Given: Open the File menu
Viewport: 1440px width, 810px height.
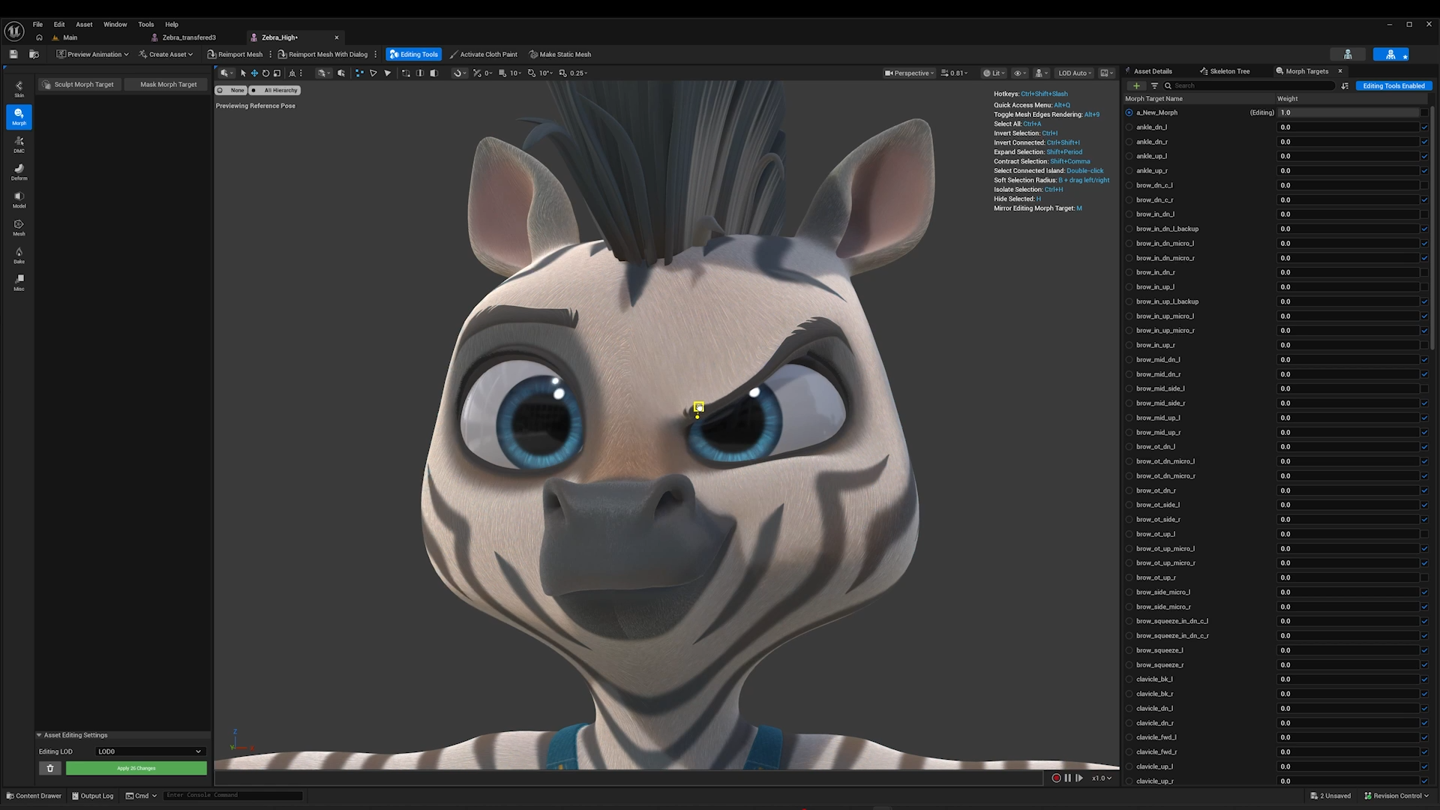Looking at the screenshot, I should click(x=38, y=24).
